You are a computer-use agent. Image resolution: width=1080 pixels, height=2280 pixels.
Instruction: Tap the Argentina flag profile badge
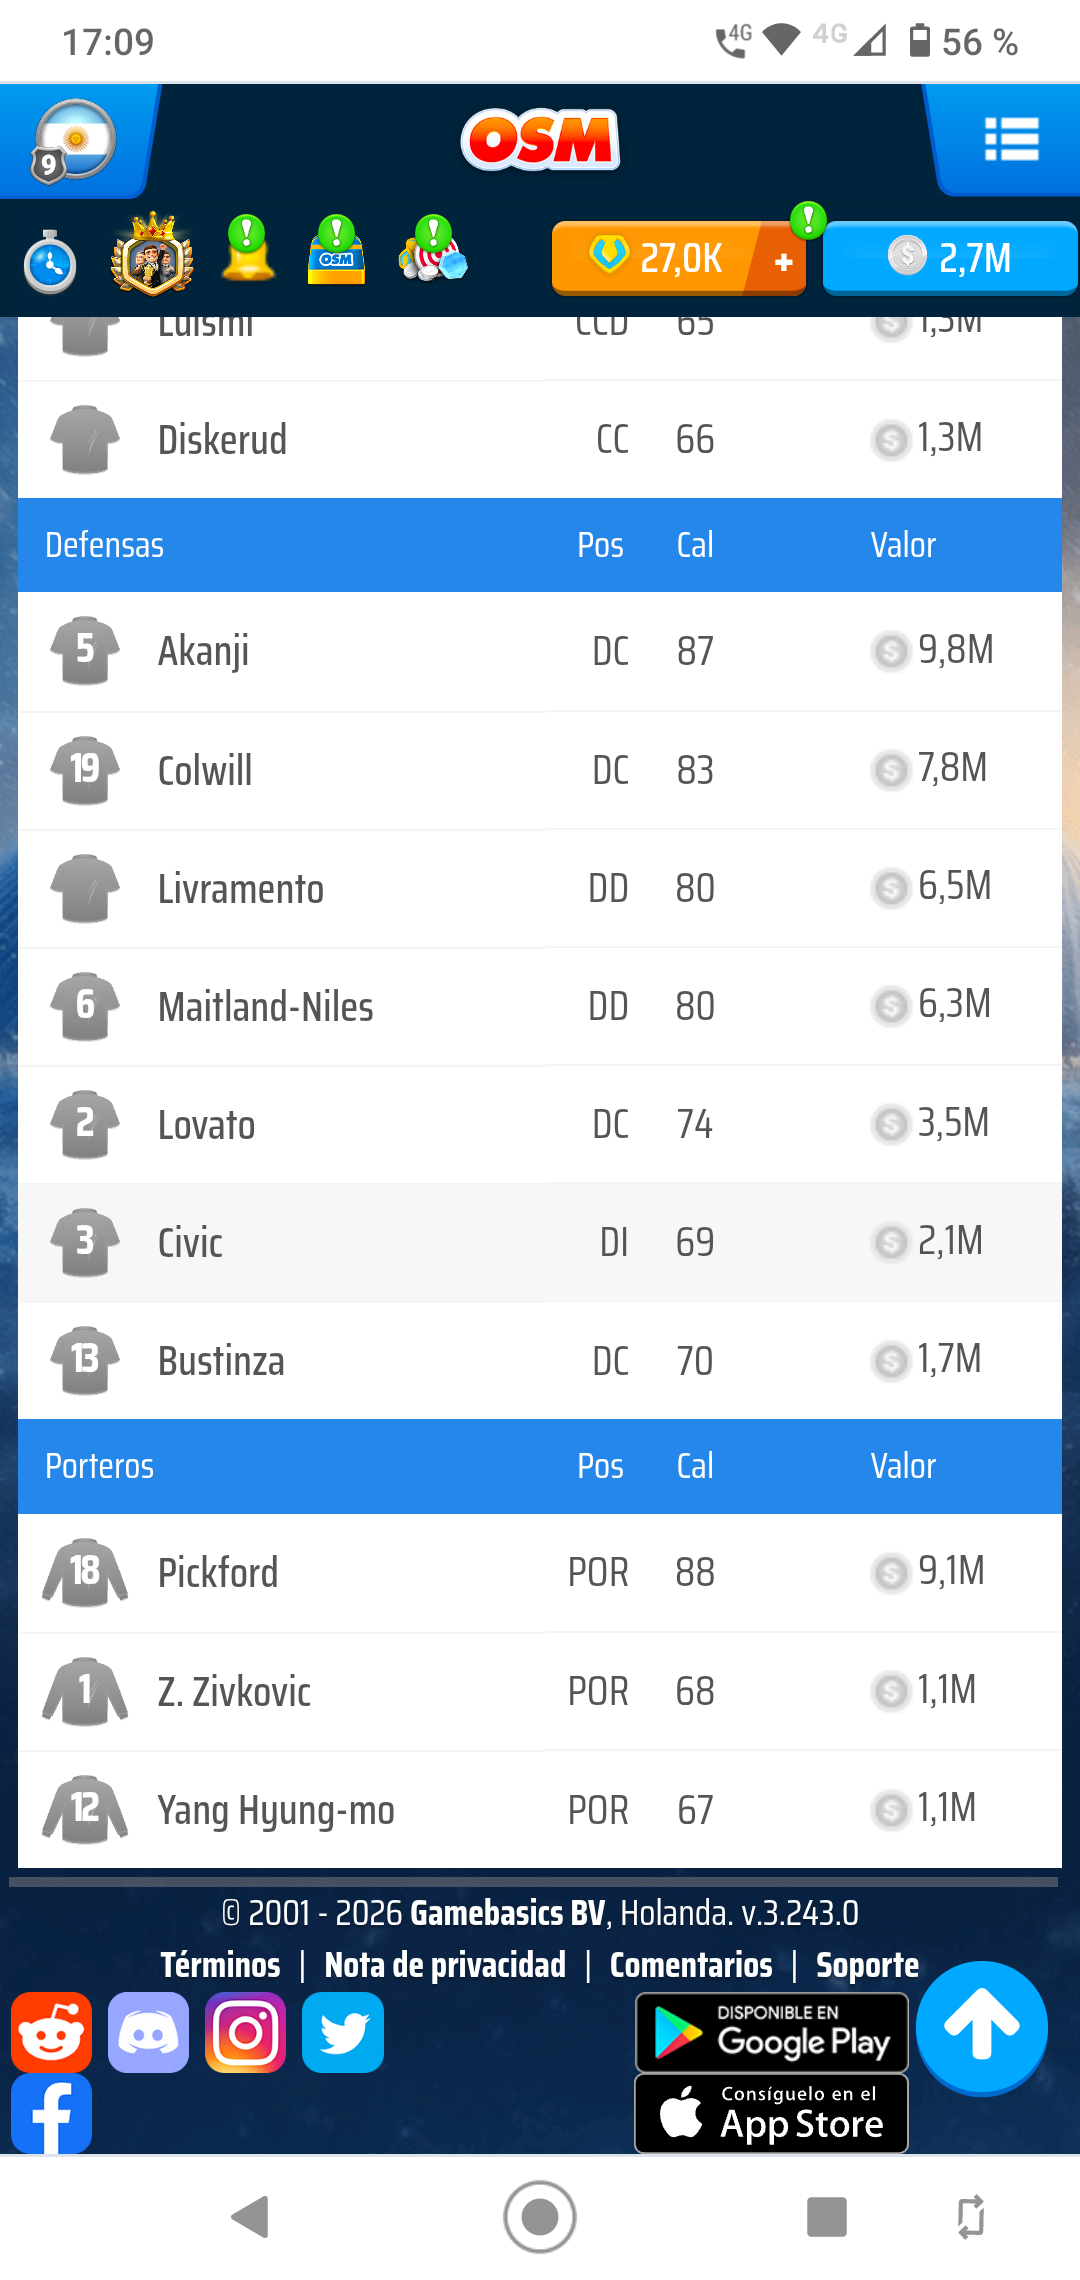[74, 140]
